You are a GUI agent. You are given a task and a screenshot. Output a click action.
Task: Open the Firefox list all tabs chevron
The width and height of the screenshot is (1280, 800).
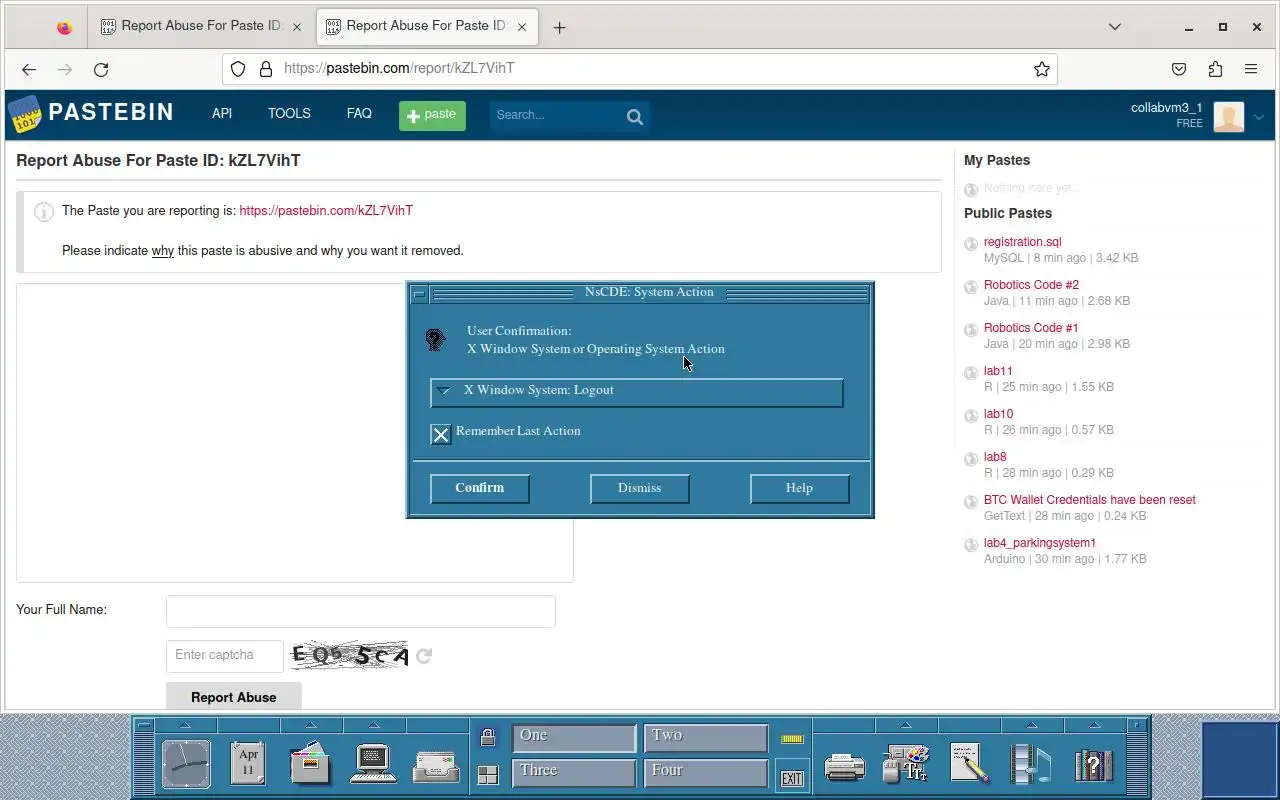[1115, 27]
